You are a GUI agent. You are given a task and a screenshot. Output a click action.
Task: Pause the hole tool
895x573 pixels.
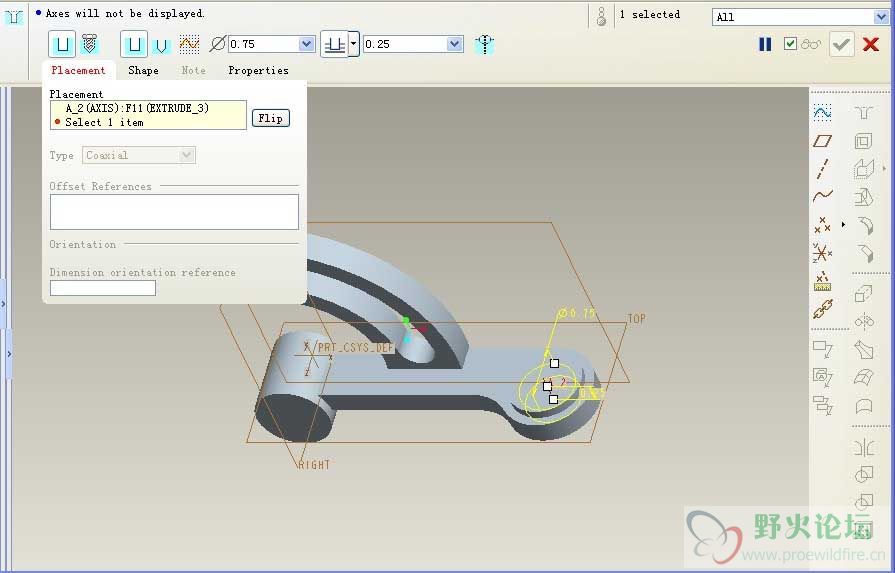[x=765, y=44]
